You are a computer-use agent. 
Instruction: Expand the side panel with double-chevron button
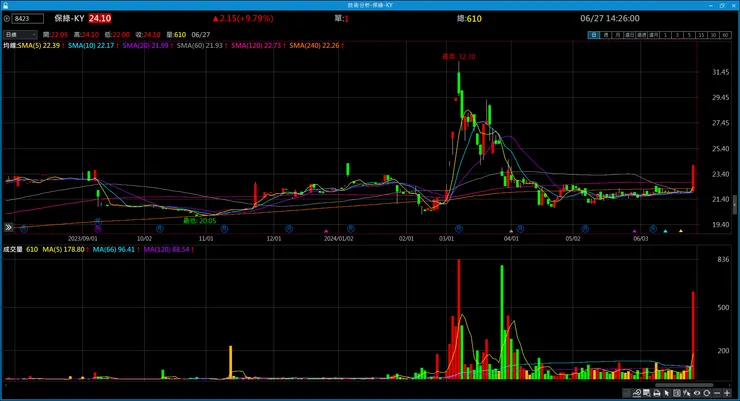tap(8, 227)
